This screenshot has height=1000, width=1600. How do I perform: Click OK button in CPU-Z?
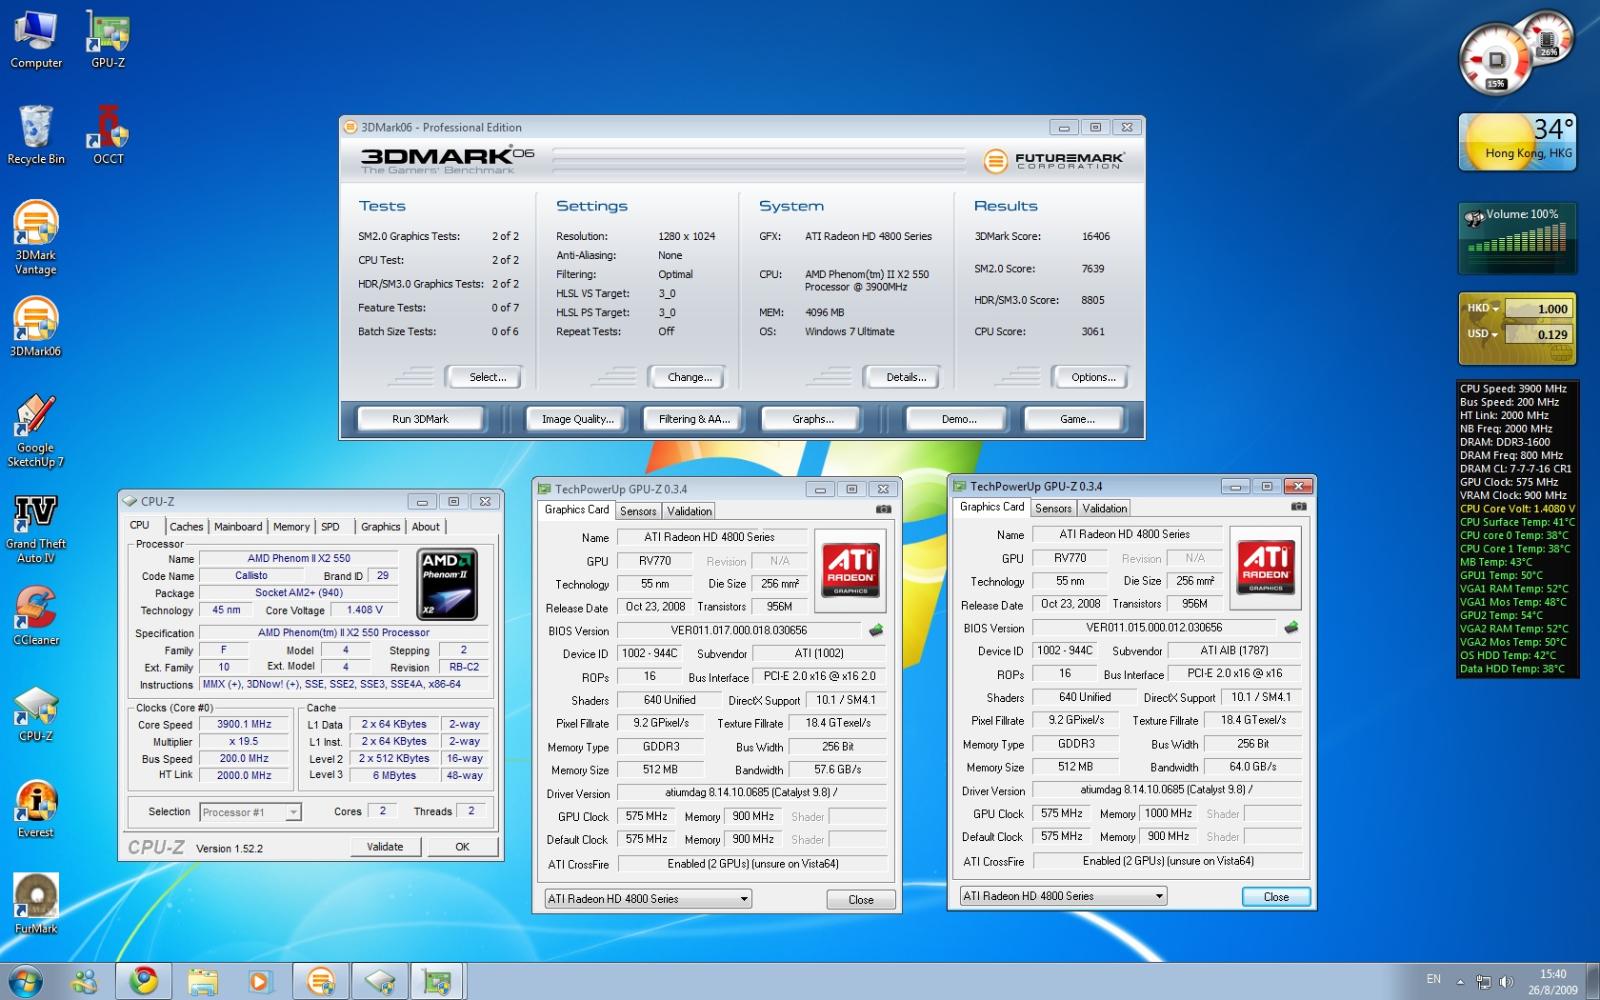tap(462, 846)
